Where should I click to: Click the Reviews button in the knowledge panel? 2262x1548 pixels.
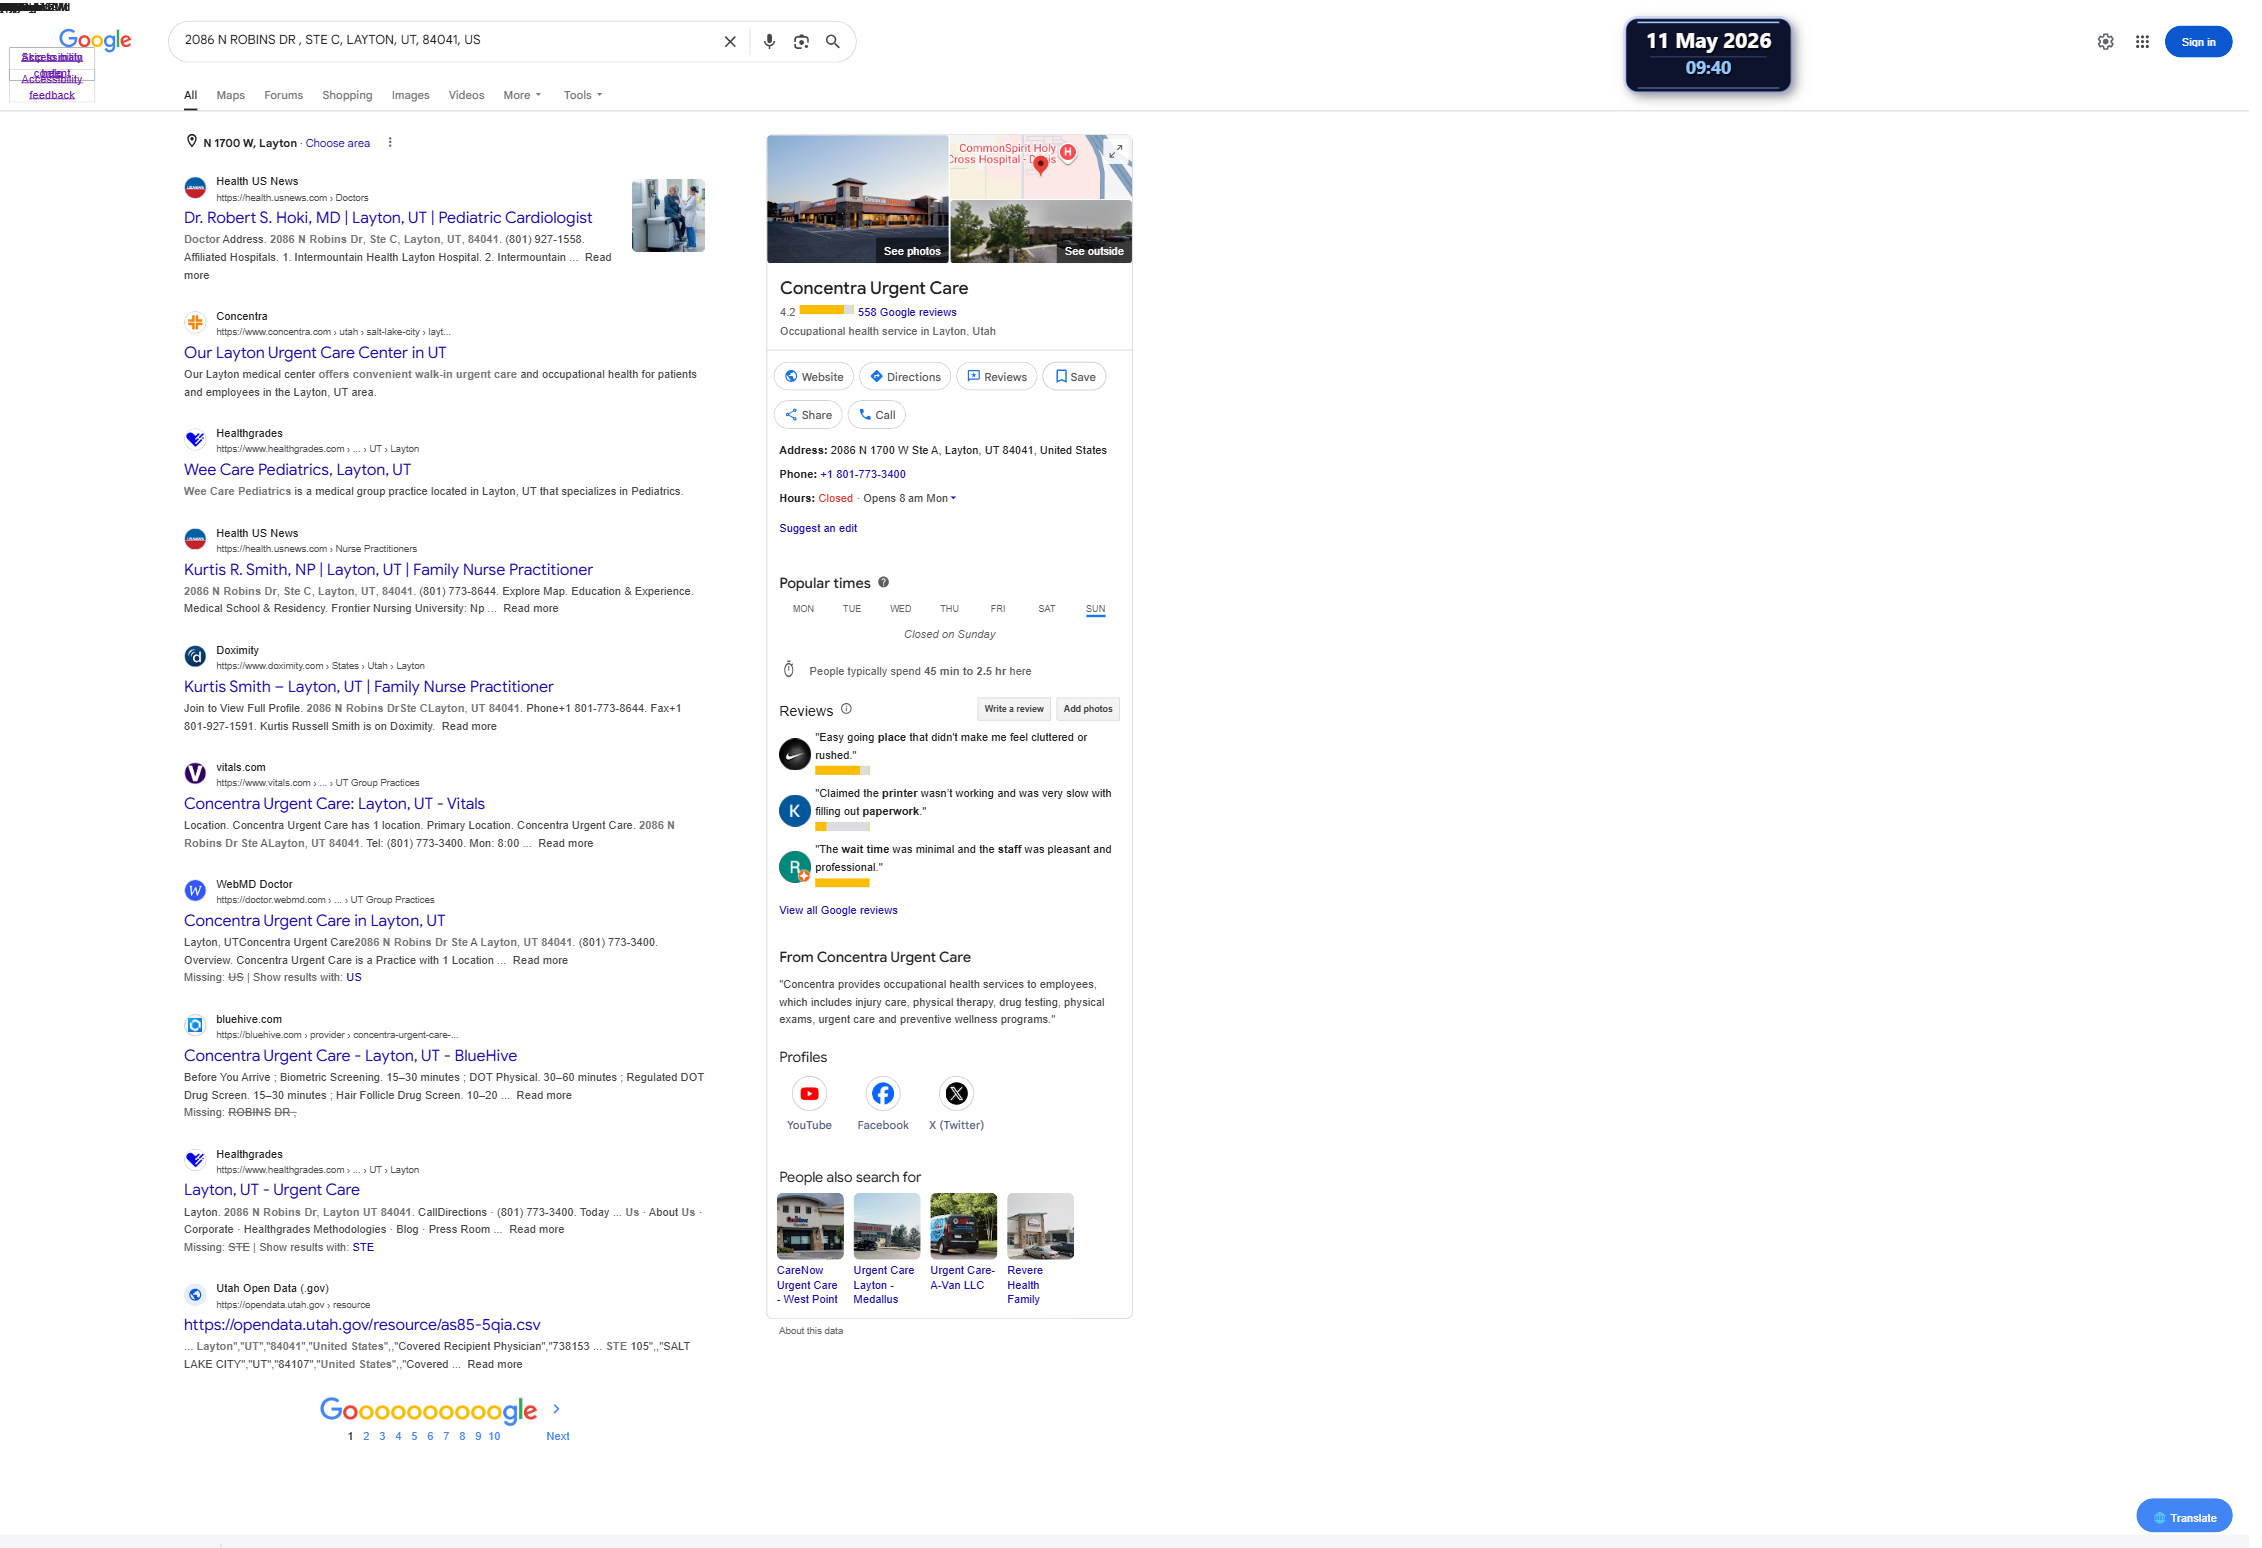[997, 377]
